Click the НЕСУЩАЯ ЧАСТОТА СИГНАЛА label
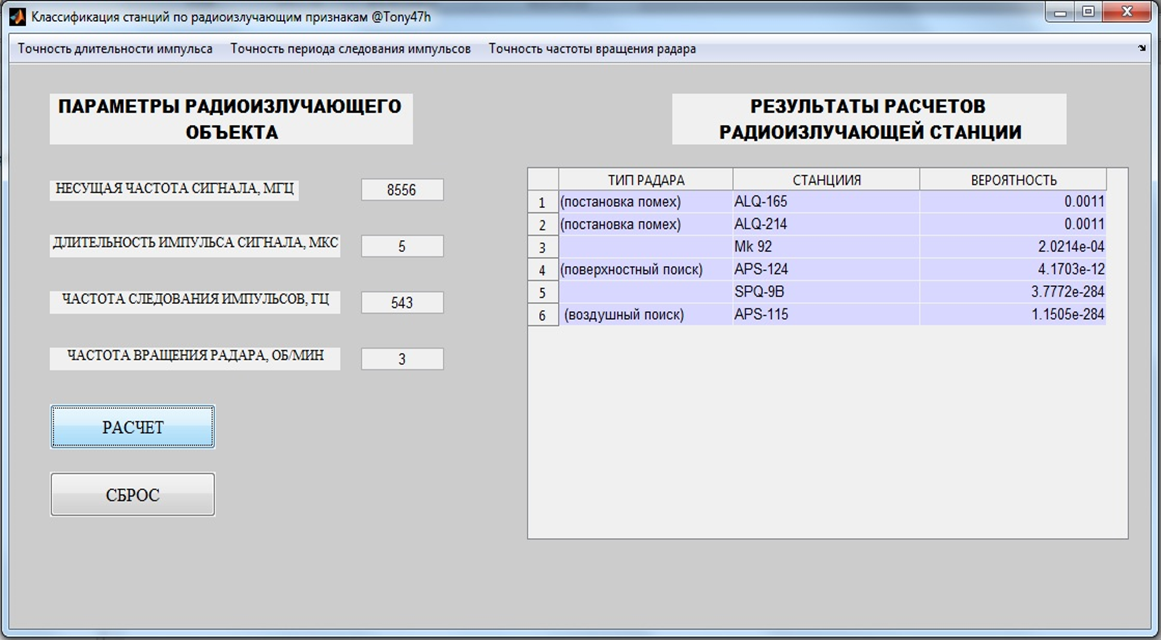Screen dimensions: 1161x640 click(175, 190)
